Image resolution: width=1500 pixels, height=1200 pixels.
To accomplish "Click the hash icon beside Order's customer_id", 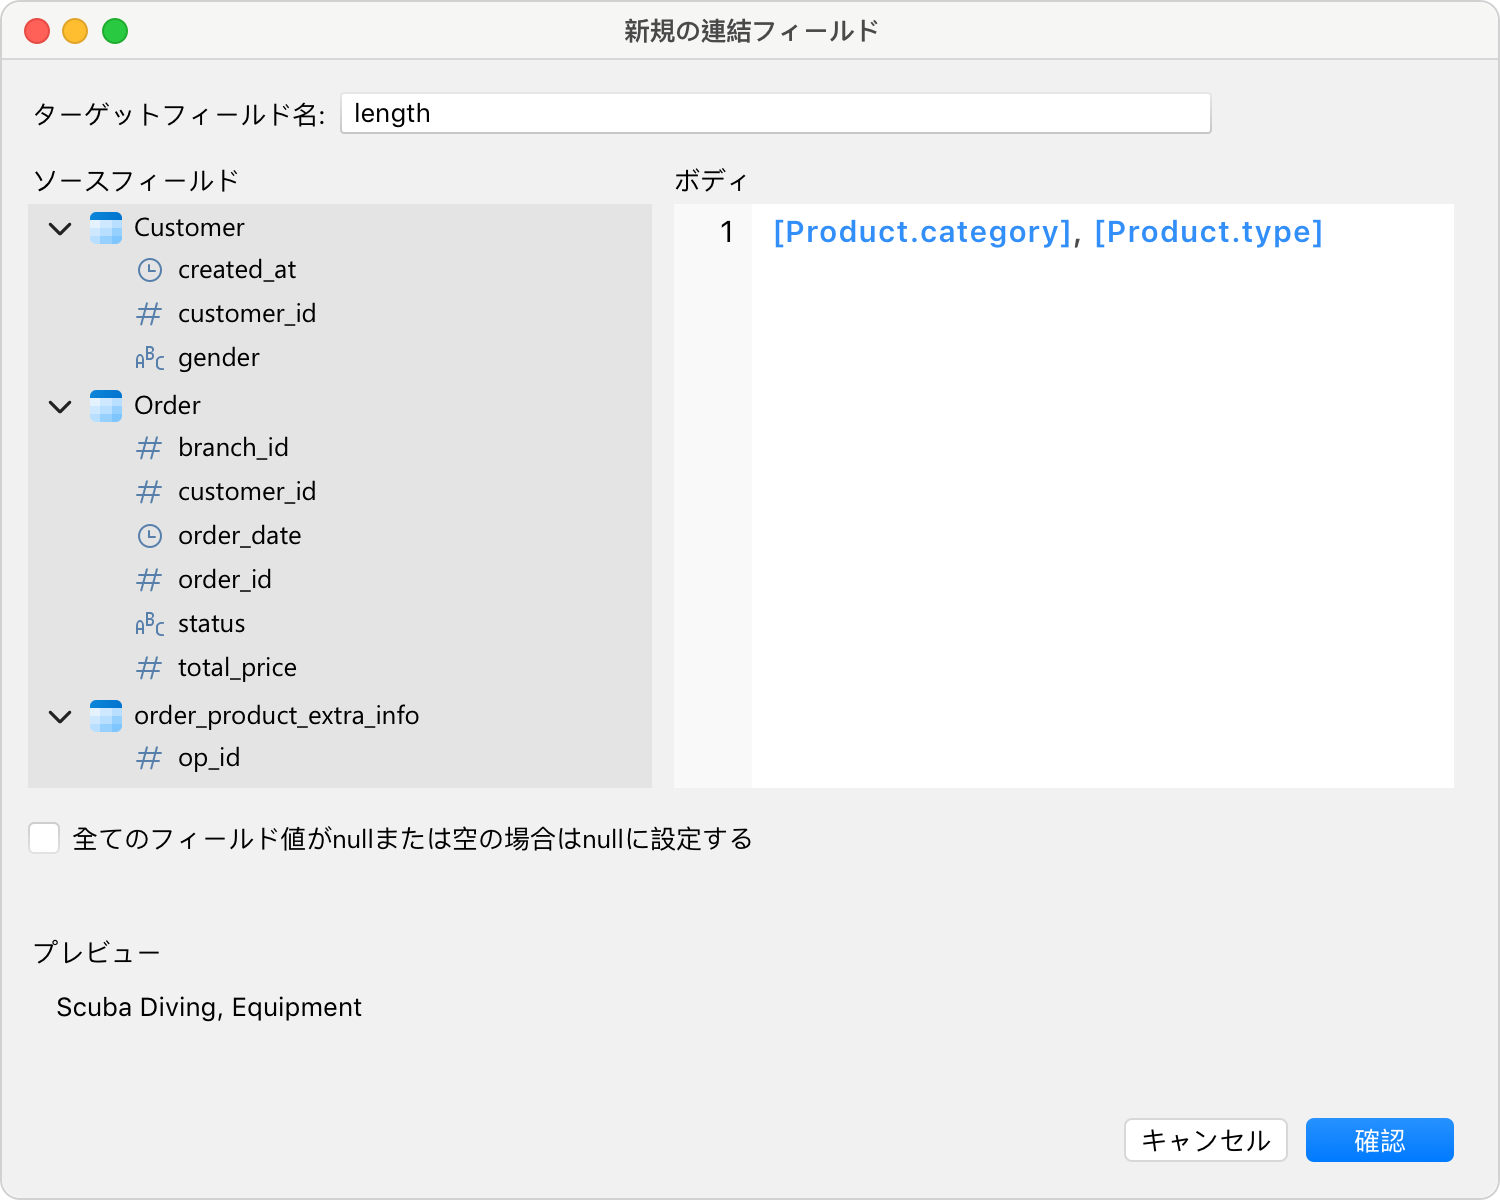I will (x=149, y=492).
